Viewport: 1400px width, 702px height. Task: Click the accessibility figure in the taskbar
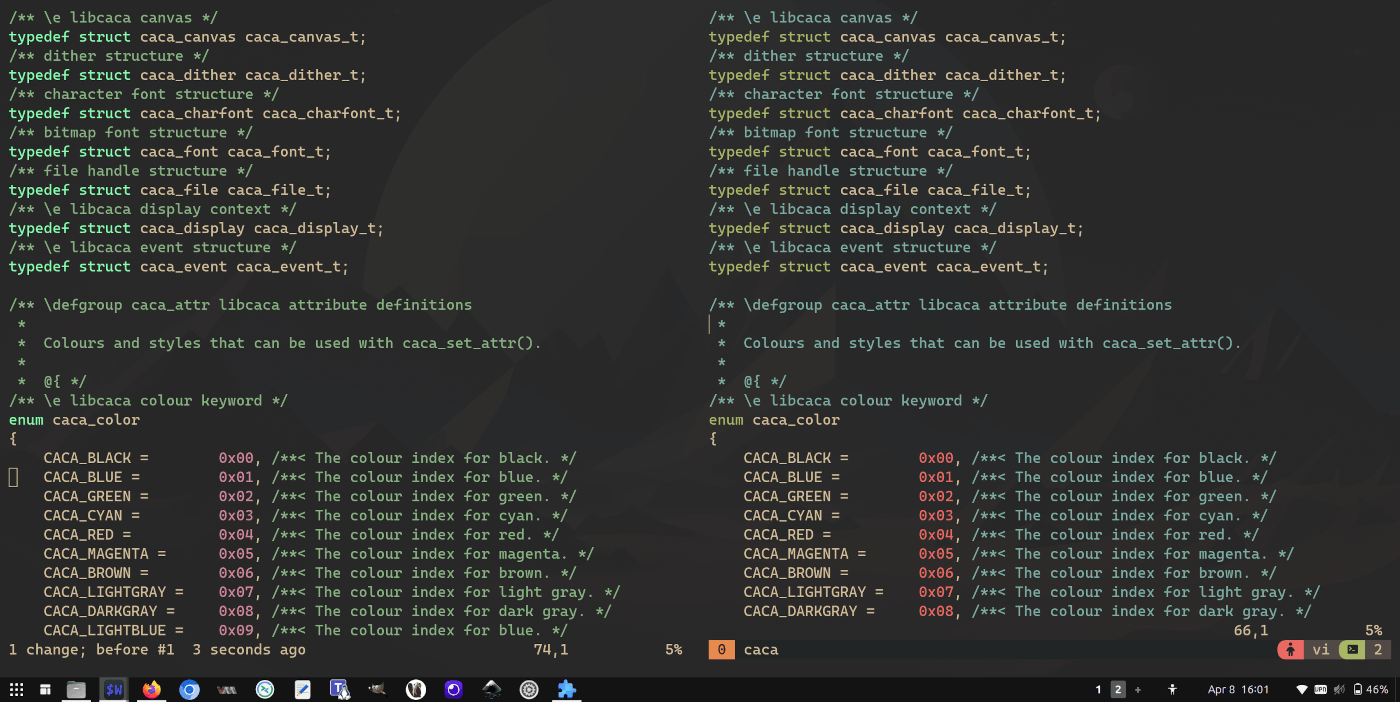point(1174,689)
